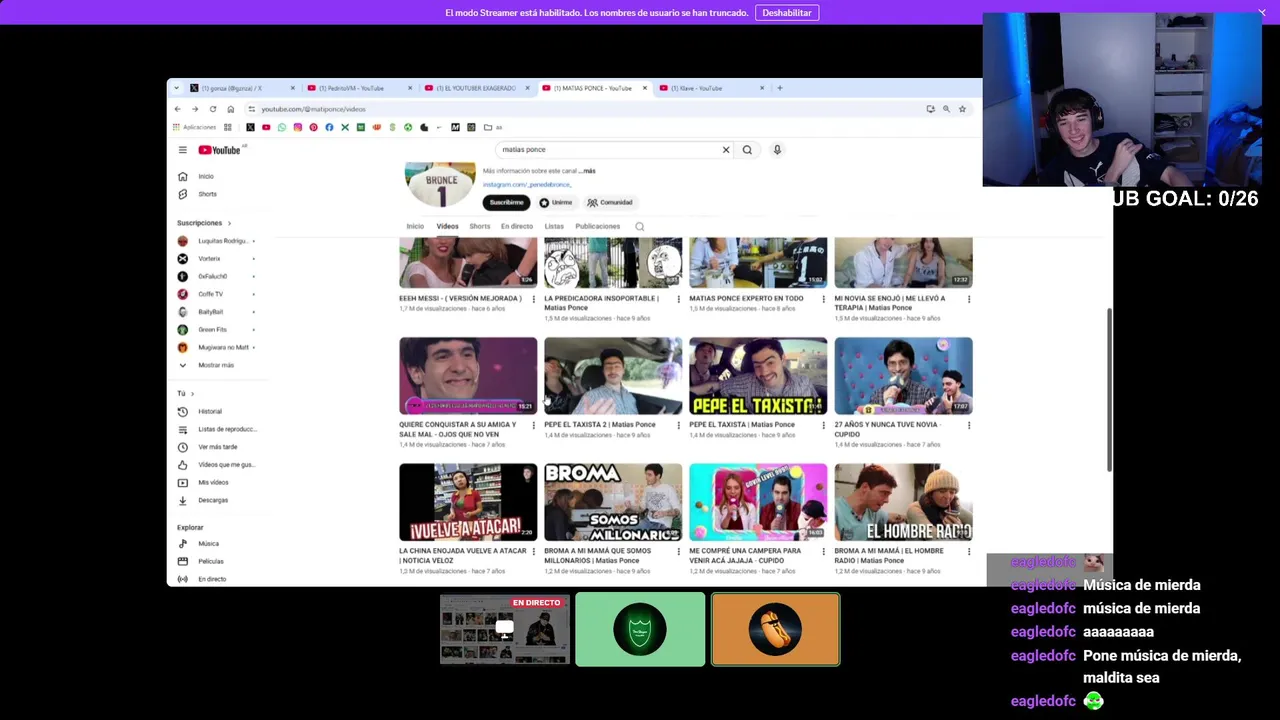The image size is (1280, 720).
Task: Open Vídeos que me gustan
Action: tap(214, 465)
